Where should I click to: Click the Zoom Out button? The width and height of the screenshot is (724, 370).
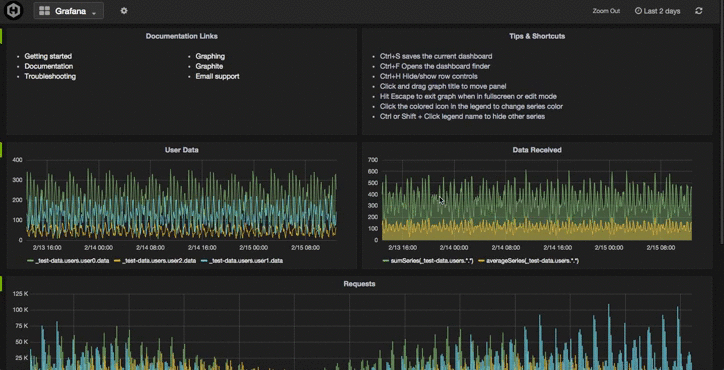coord(606,11)
